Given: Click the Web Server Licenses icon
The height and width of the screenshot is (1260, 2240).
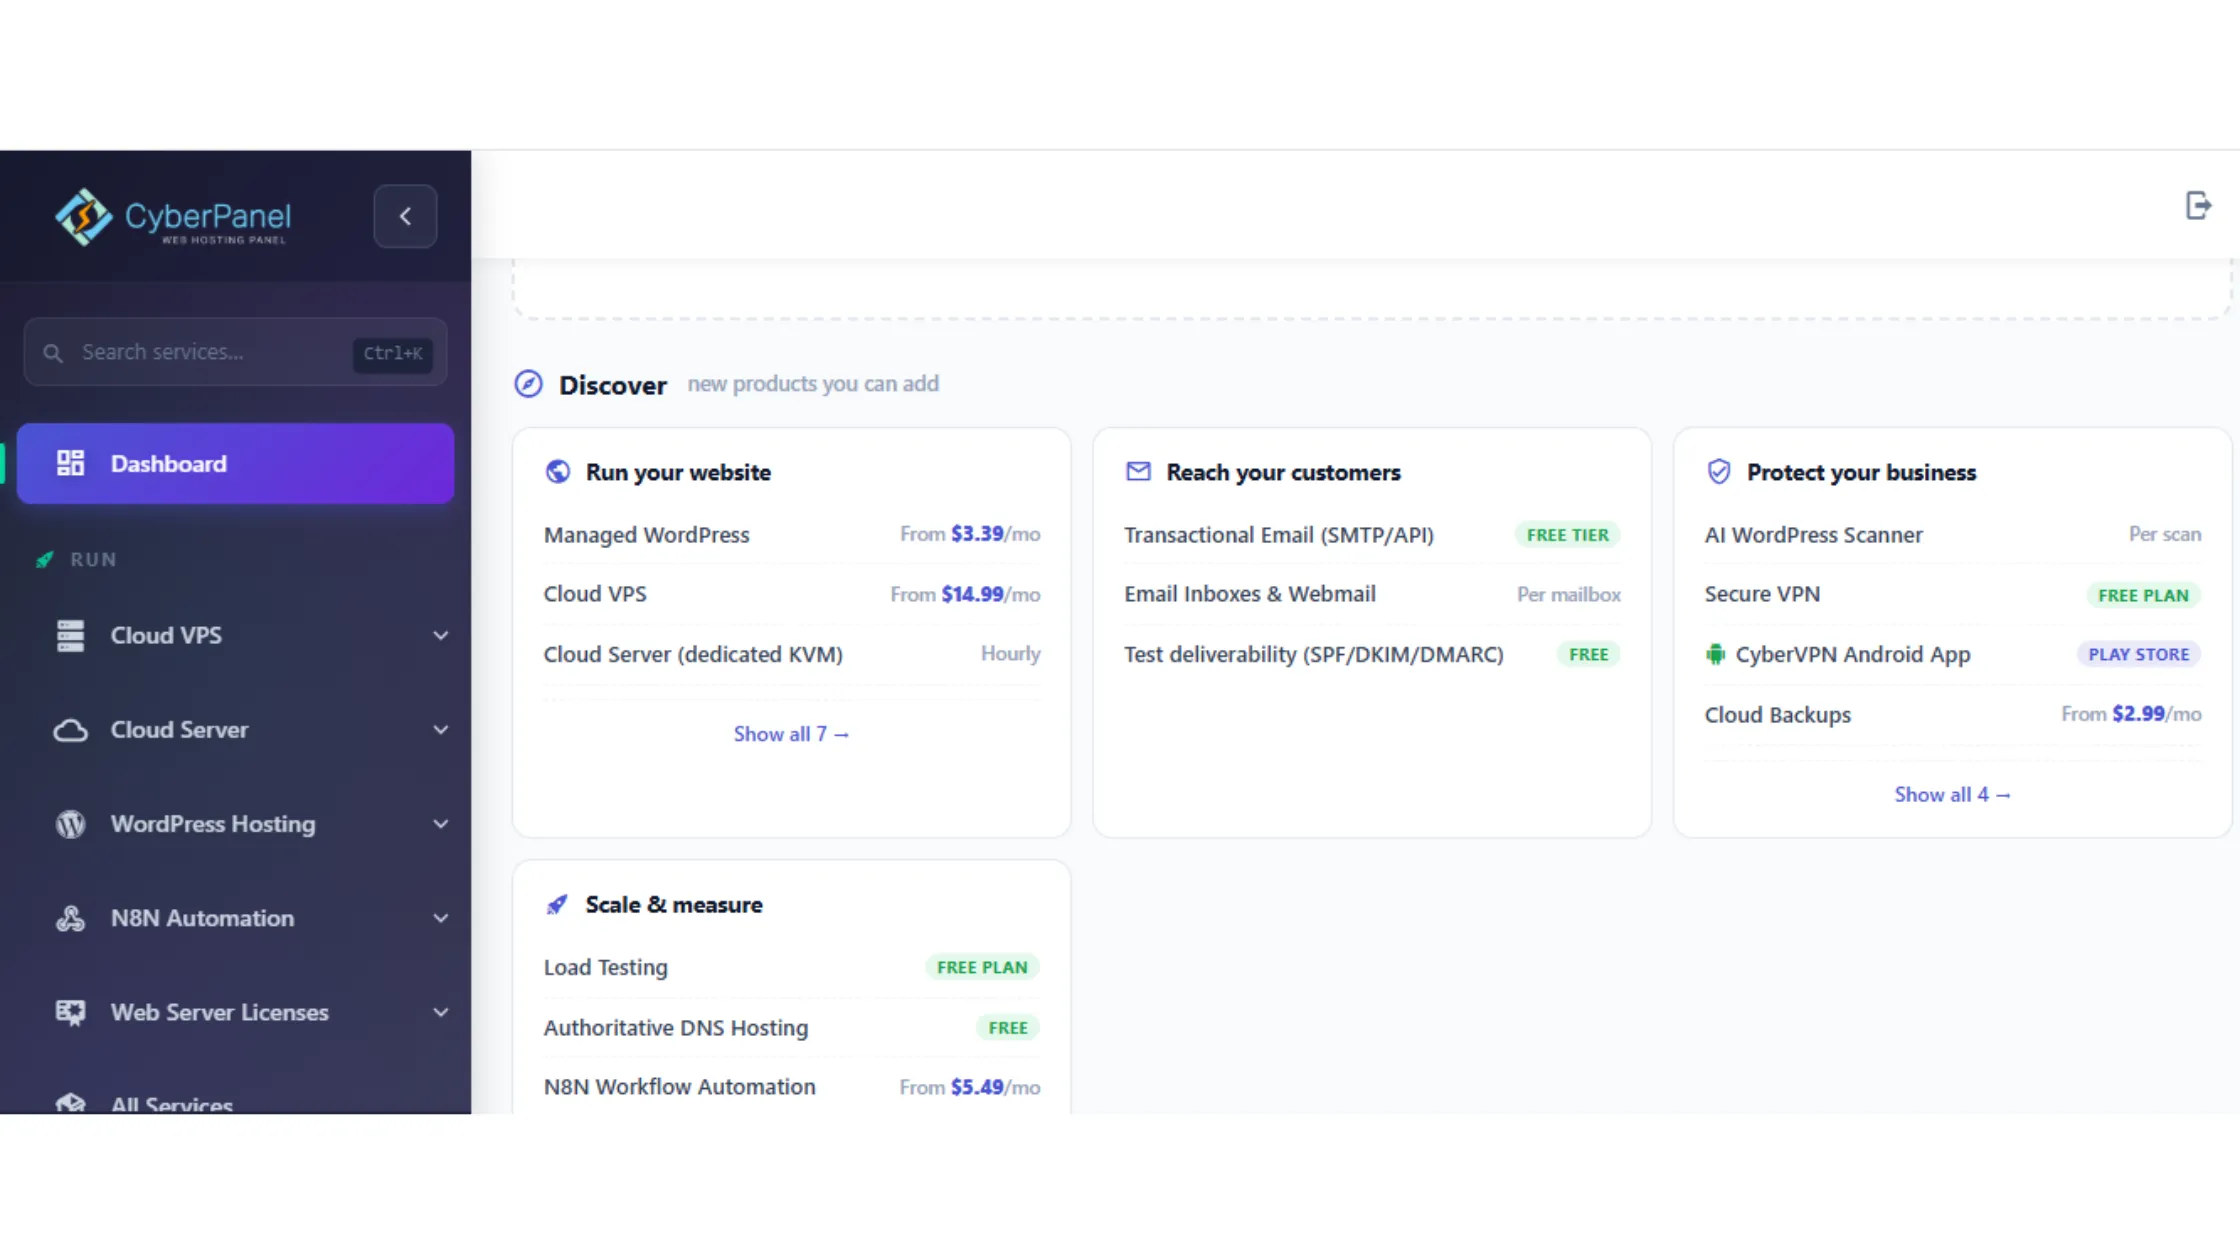Looking at the screenshot, I should tap(70, 1012).
